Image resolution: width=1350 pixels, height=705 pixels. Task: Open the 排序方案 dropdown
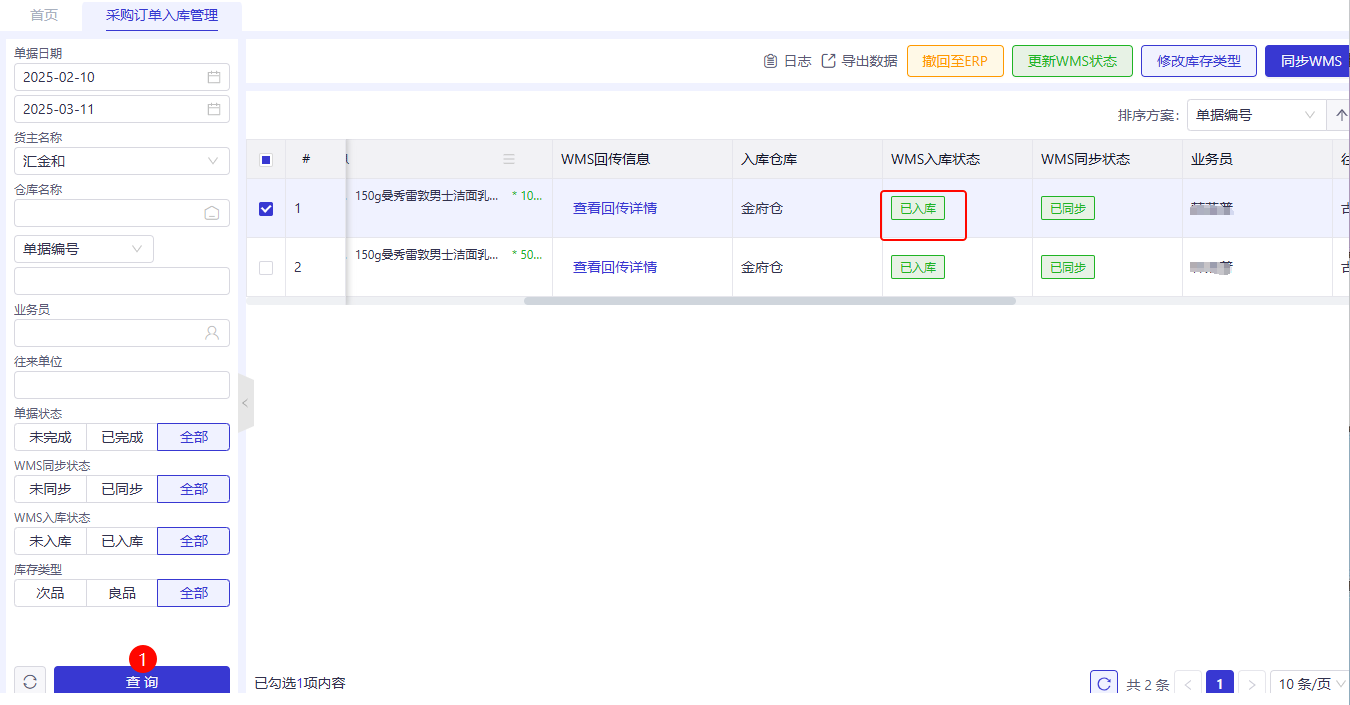point(1256,115)
